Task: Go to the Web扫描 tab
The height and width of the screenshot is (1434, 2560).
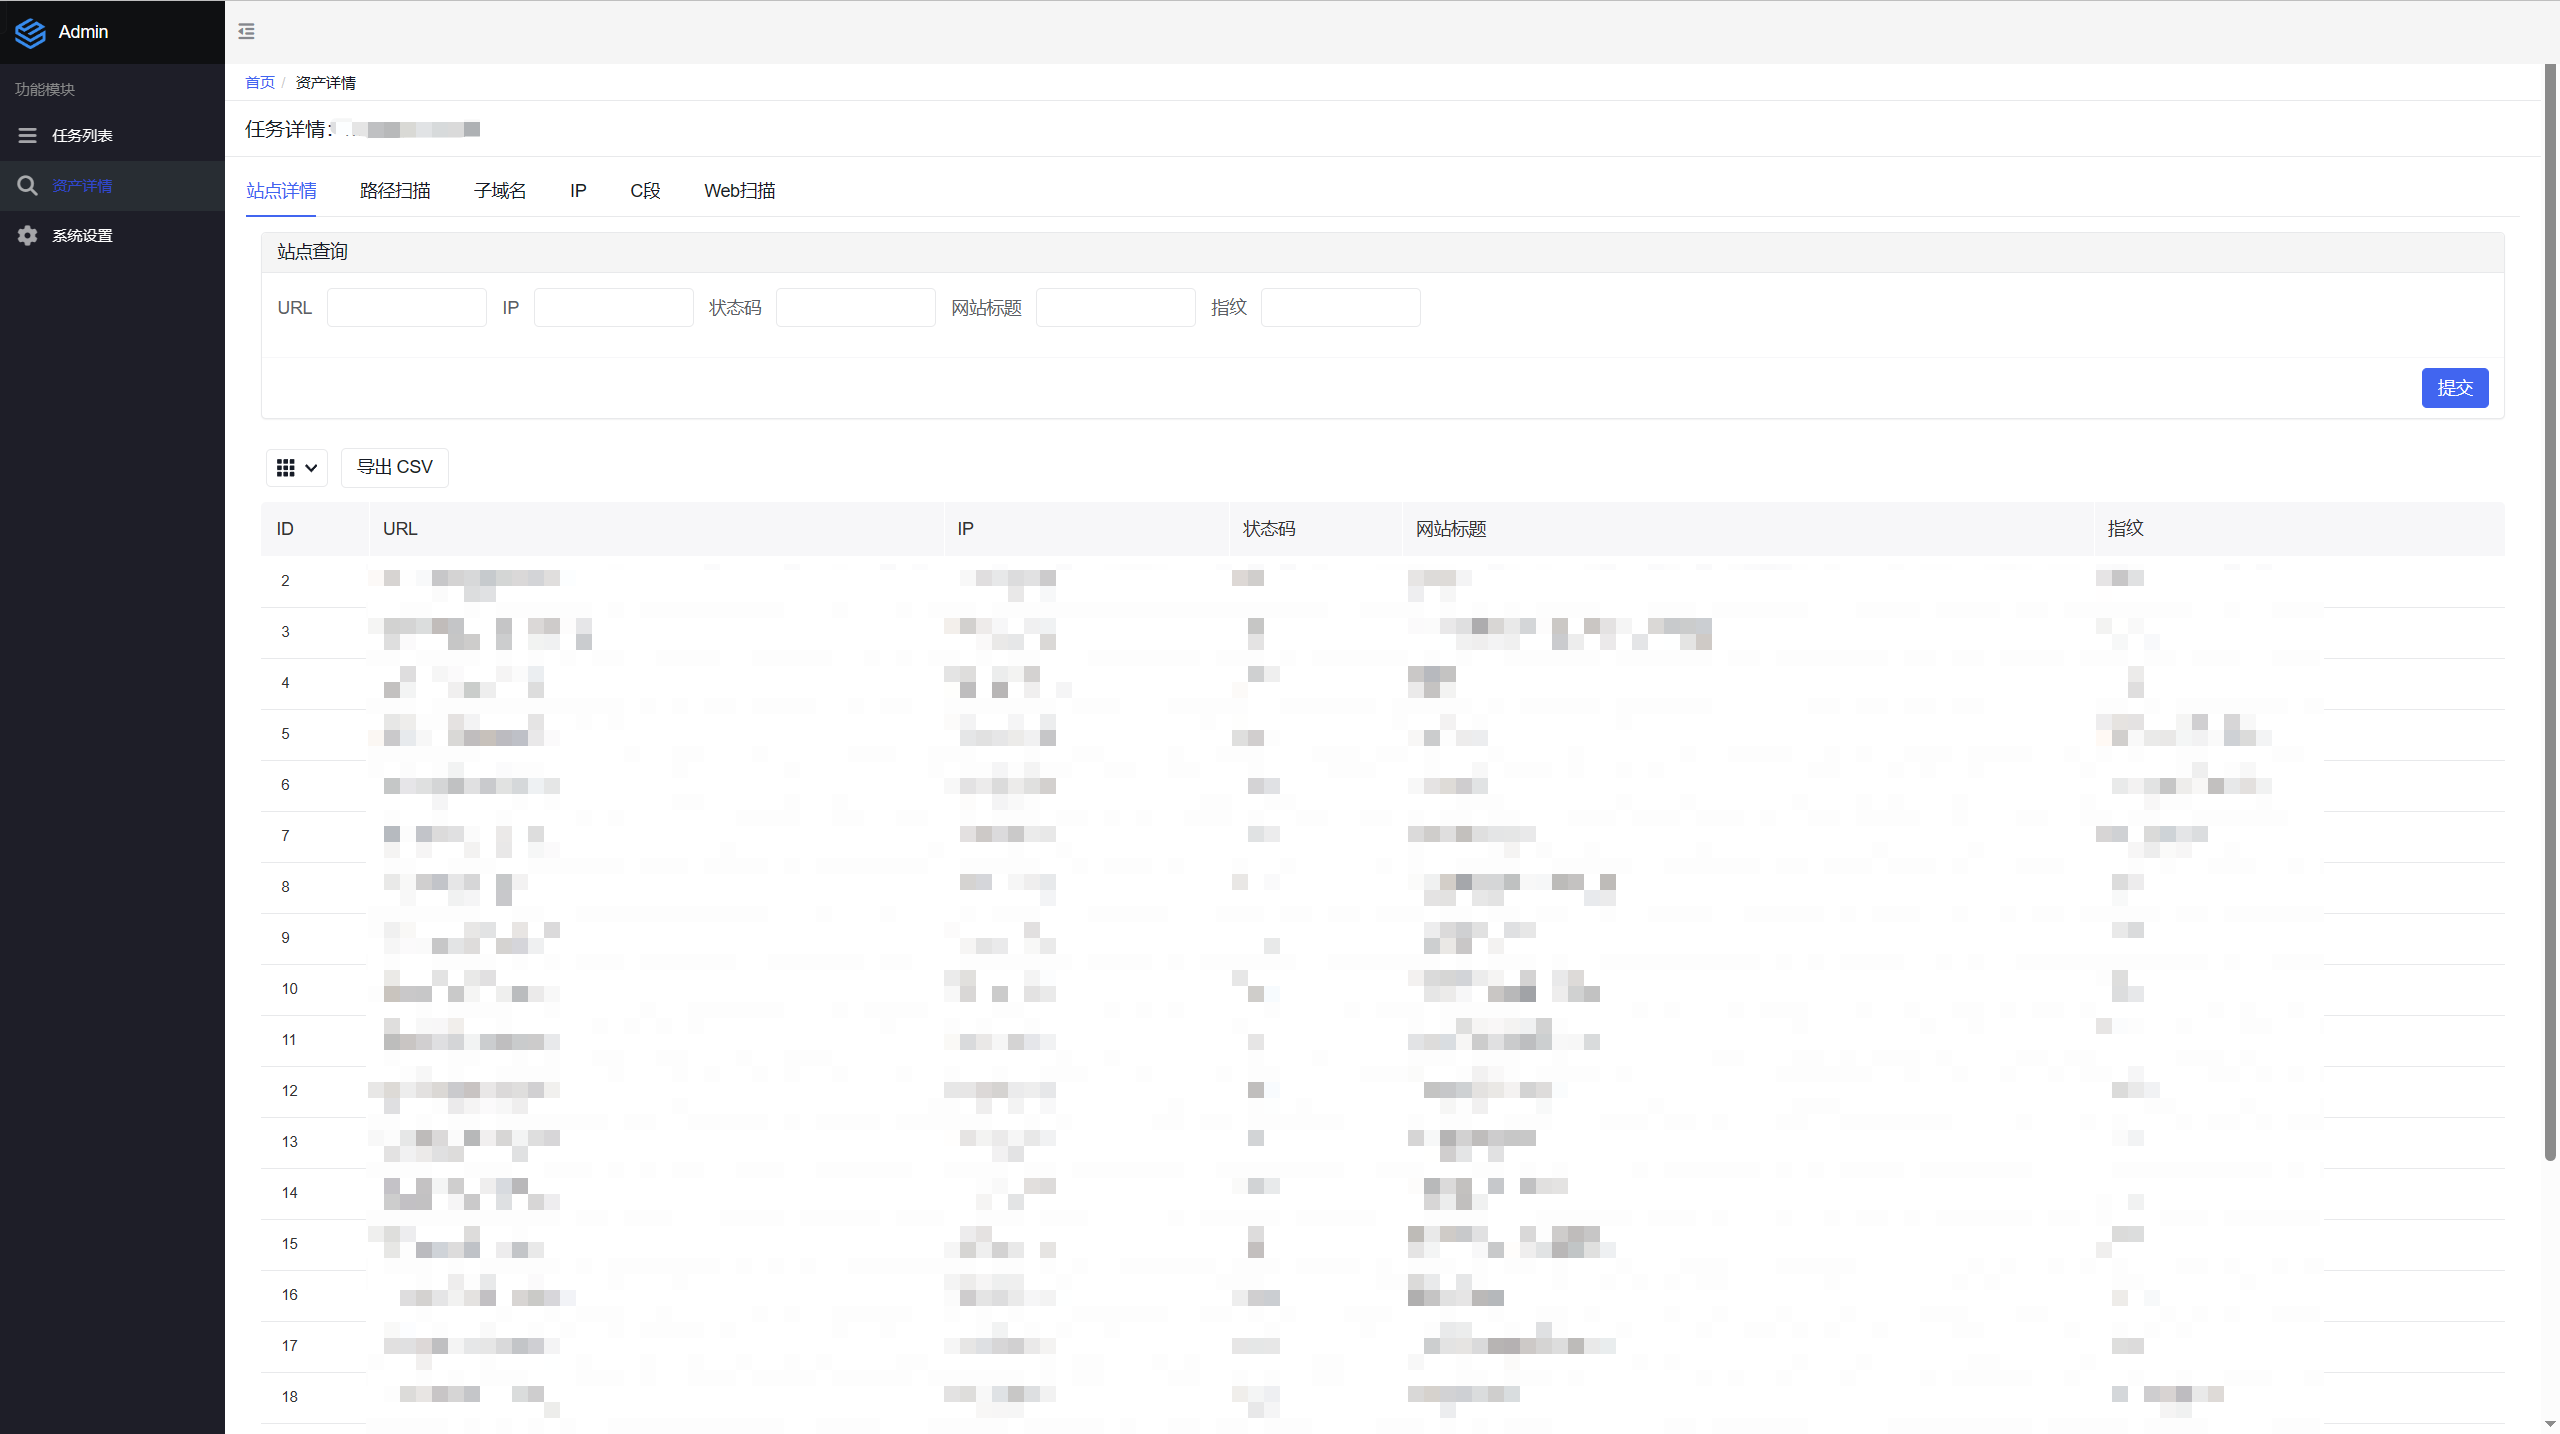Action: coord(739,191)
